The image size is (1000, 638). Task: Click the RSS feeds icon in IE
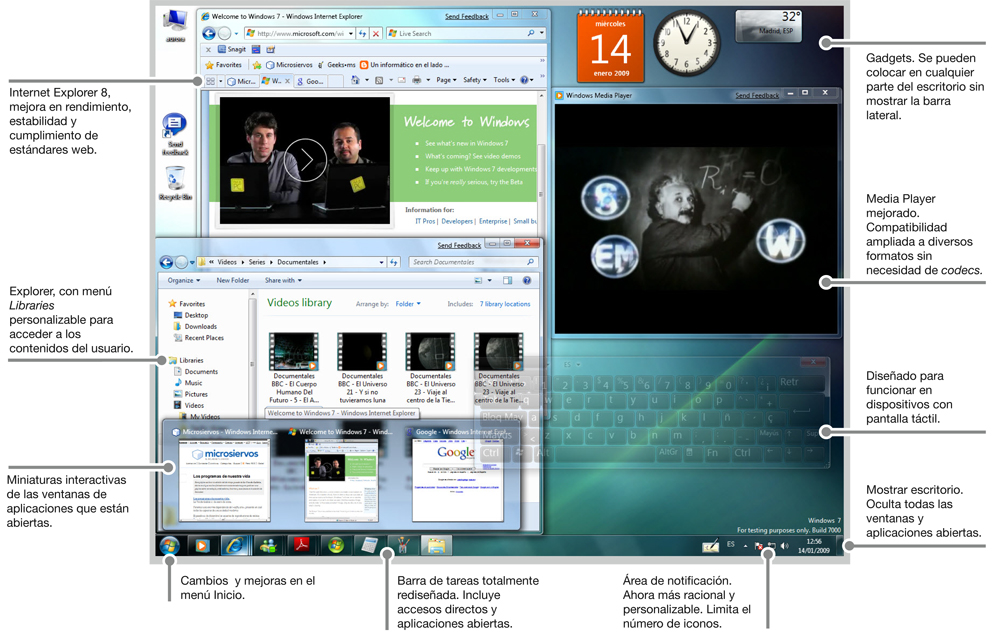pyautogui.click(x=379, y=80)
